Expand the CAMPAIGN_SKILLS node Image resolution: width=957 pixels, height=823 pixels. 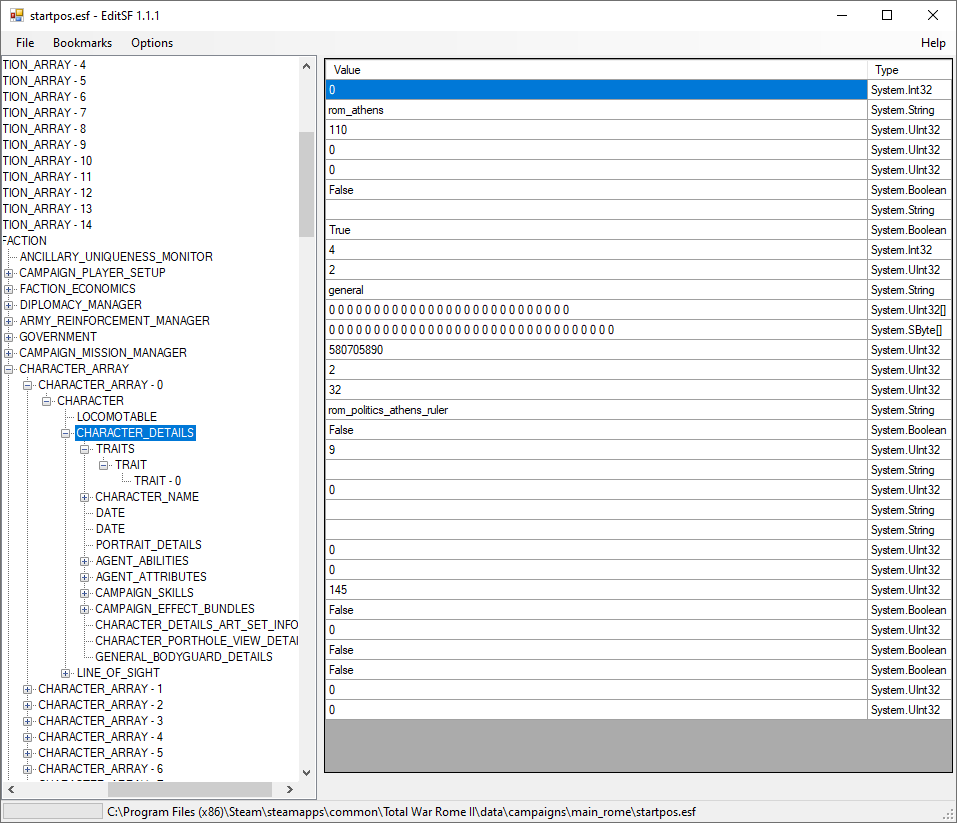point(84,593)
